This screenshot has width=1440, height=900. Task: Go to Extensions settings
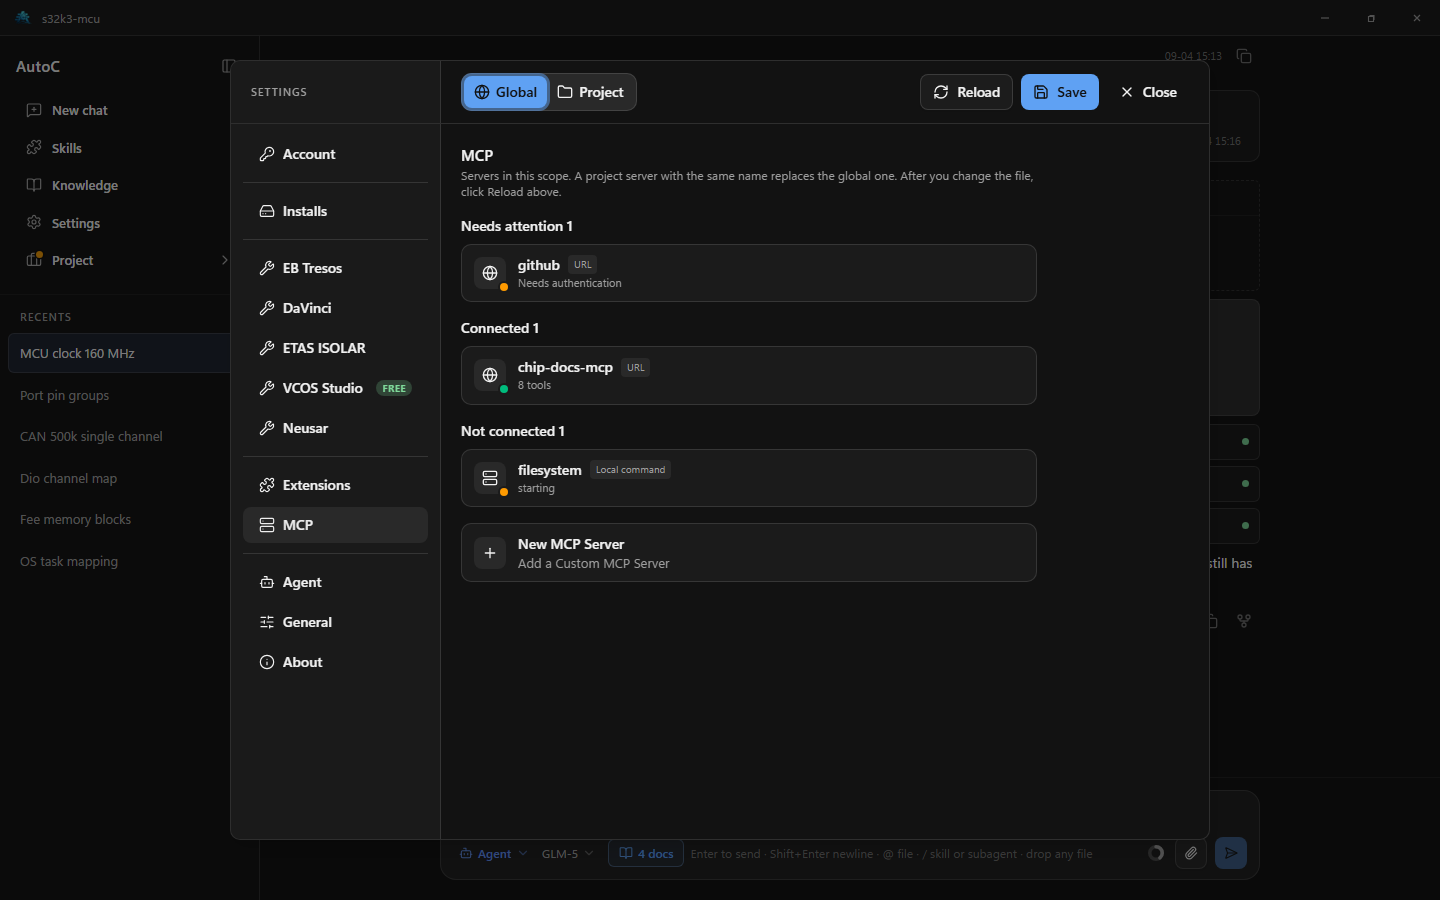(335, 485)
